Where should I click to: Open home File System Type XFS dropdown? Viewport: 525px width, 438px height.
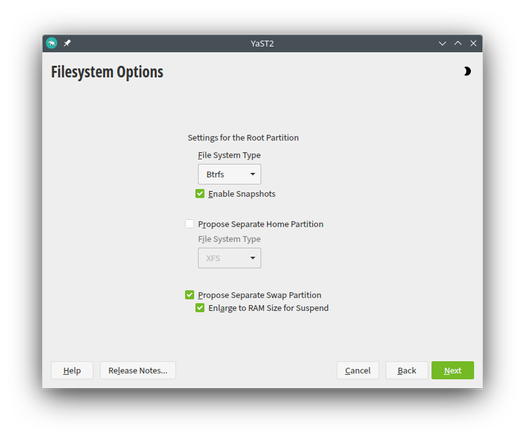(229, 258)
